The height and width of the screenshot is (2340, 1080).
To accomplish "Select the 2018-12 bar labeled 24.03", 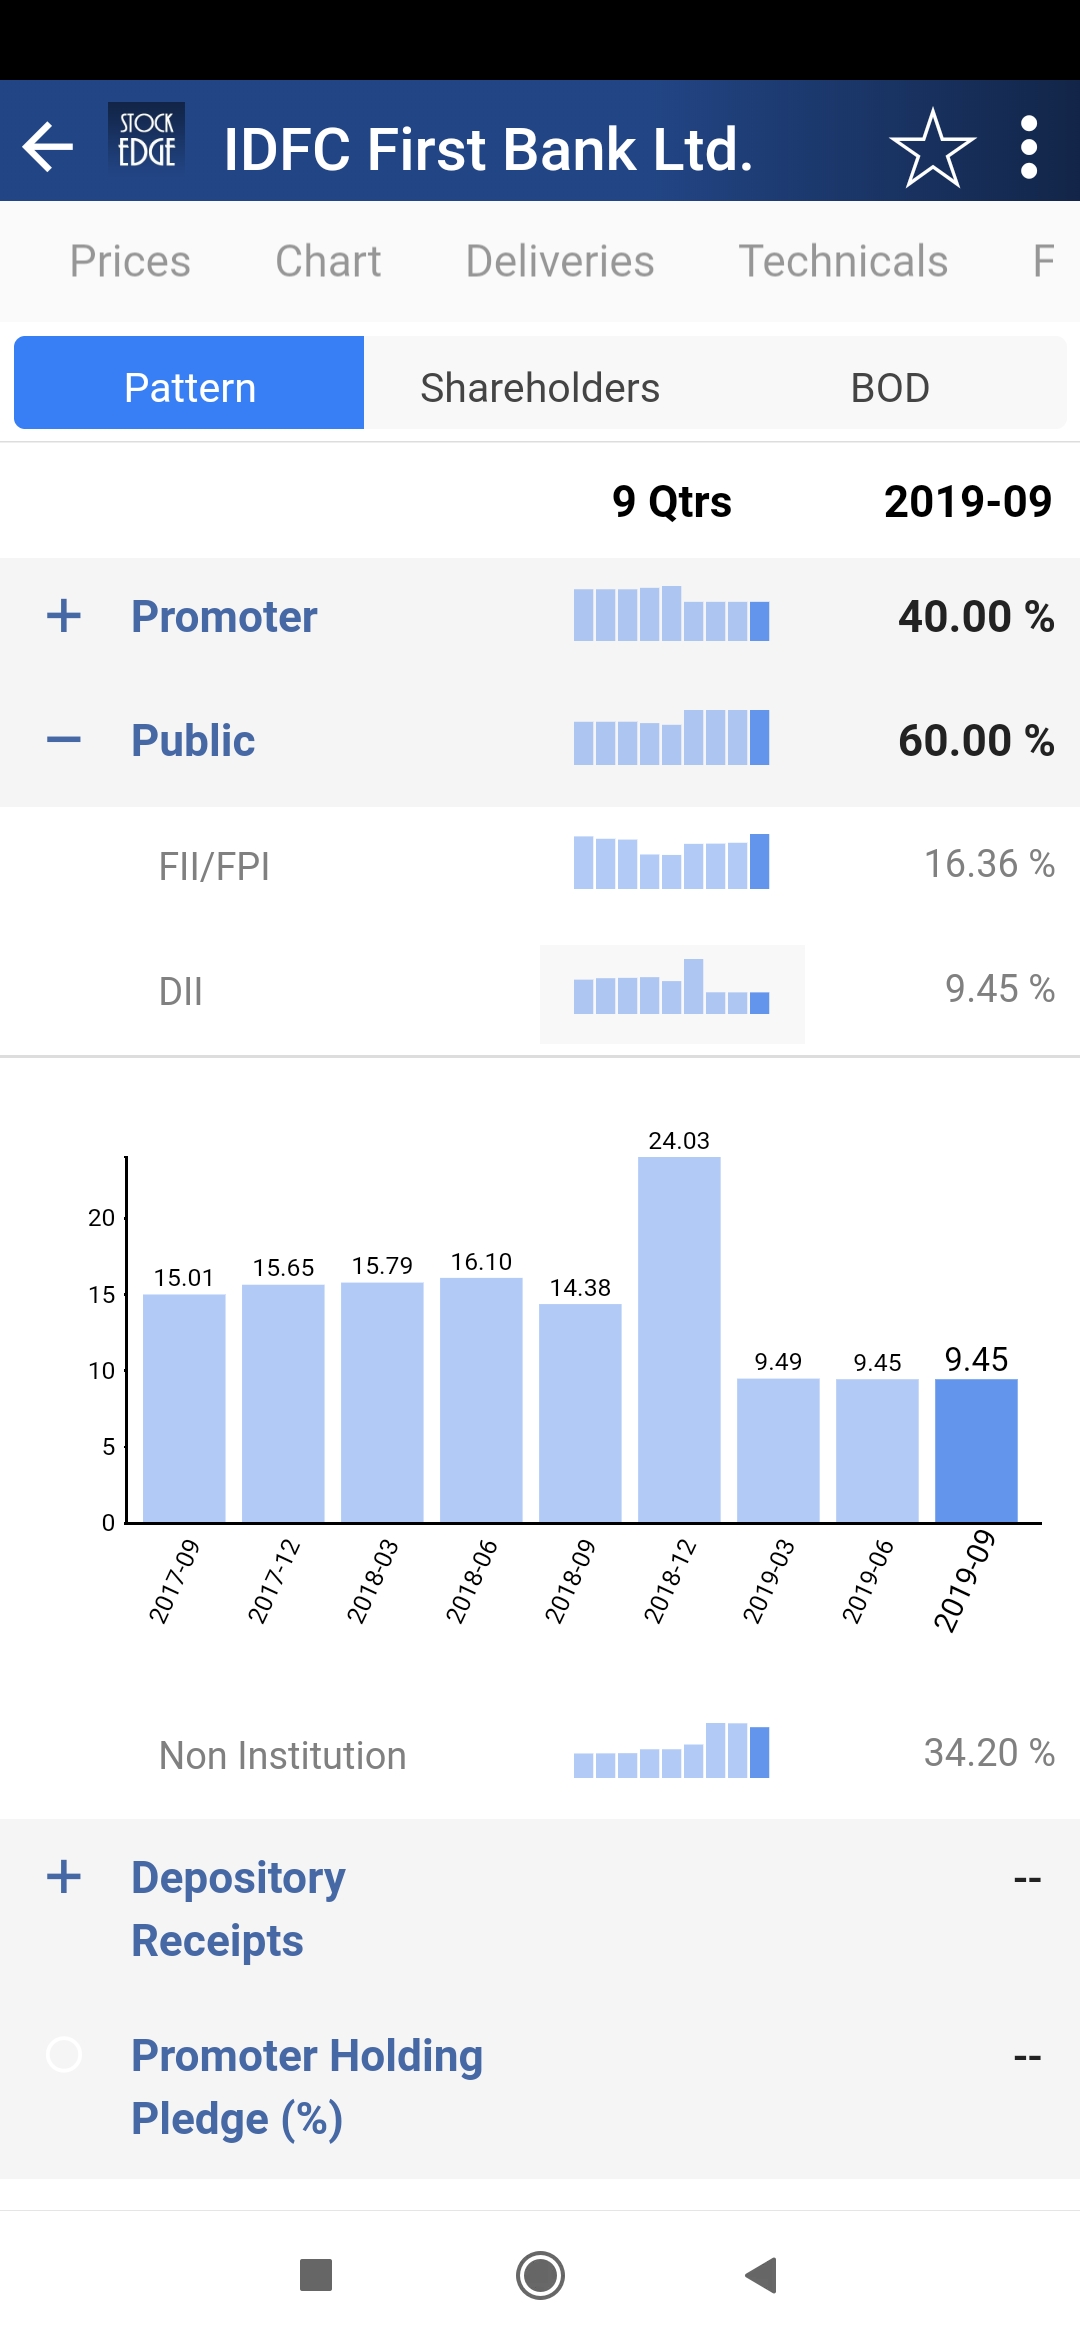I will point(679,1340).
